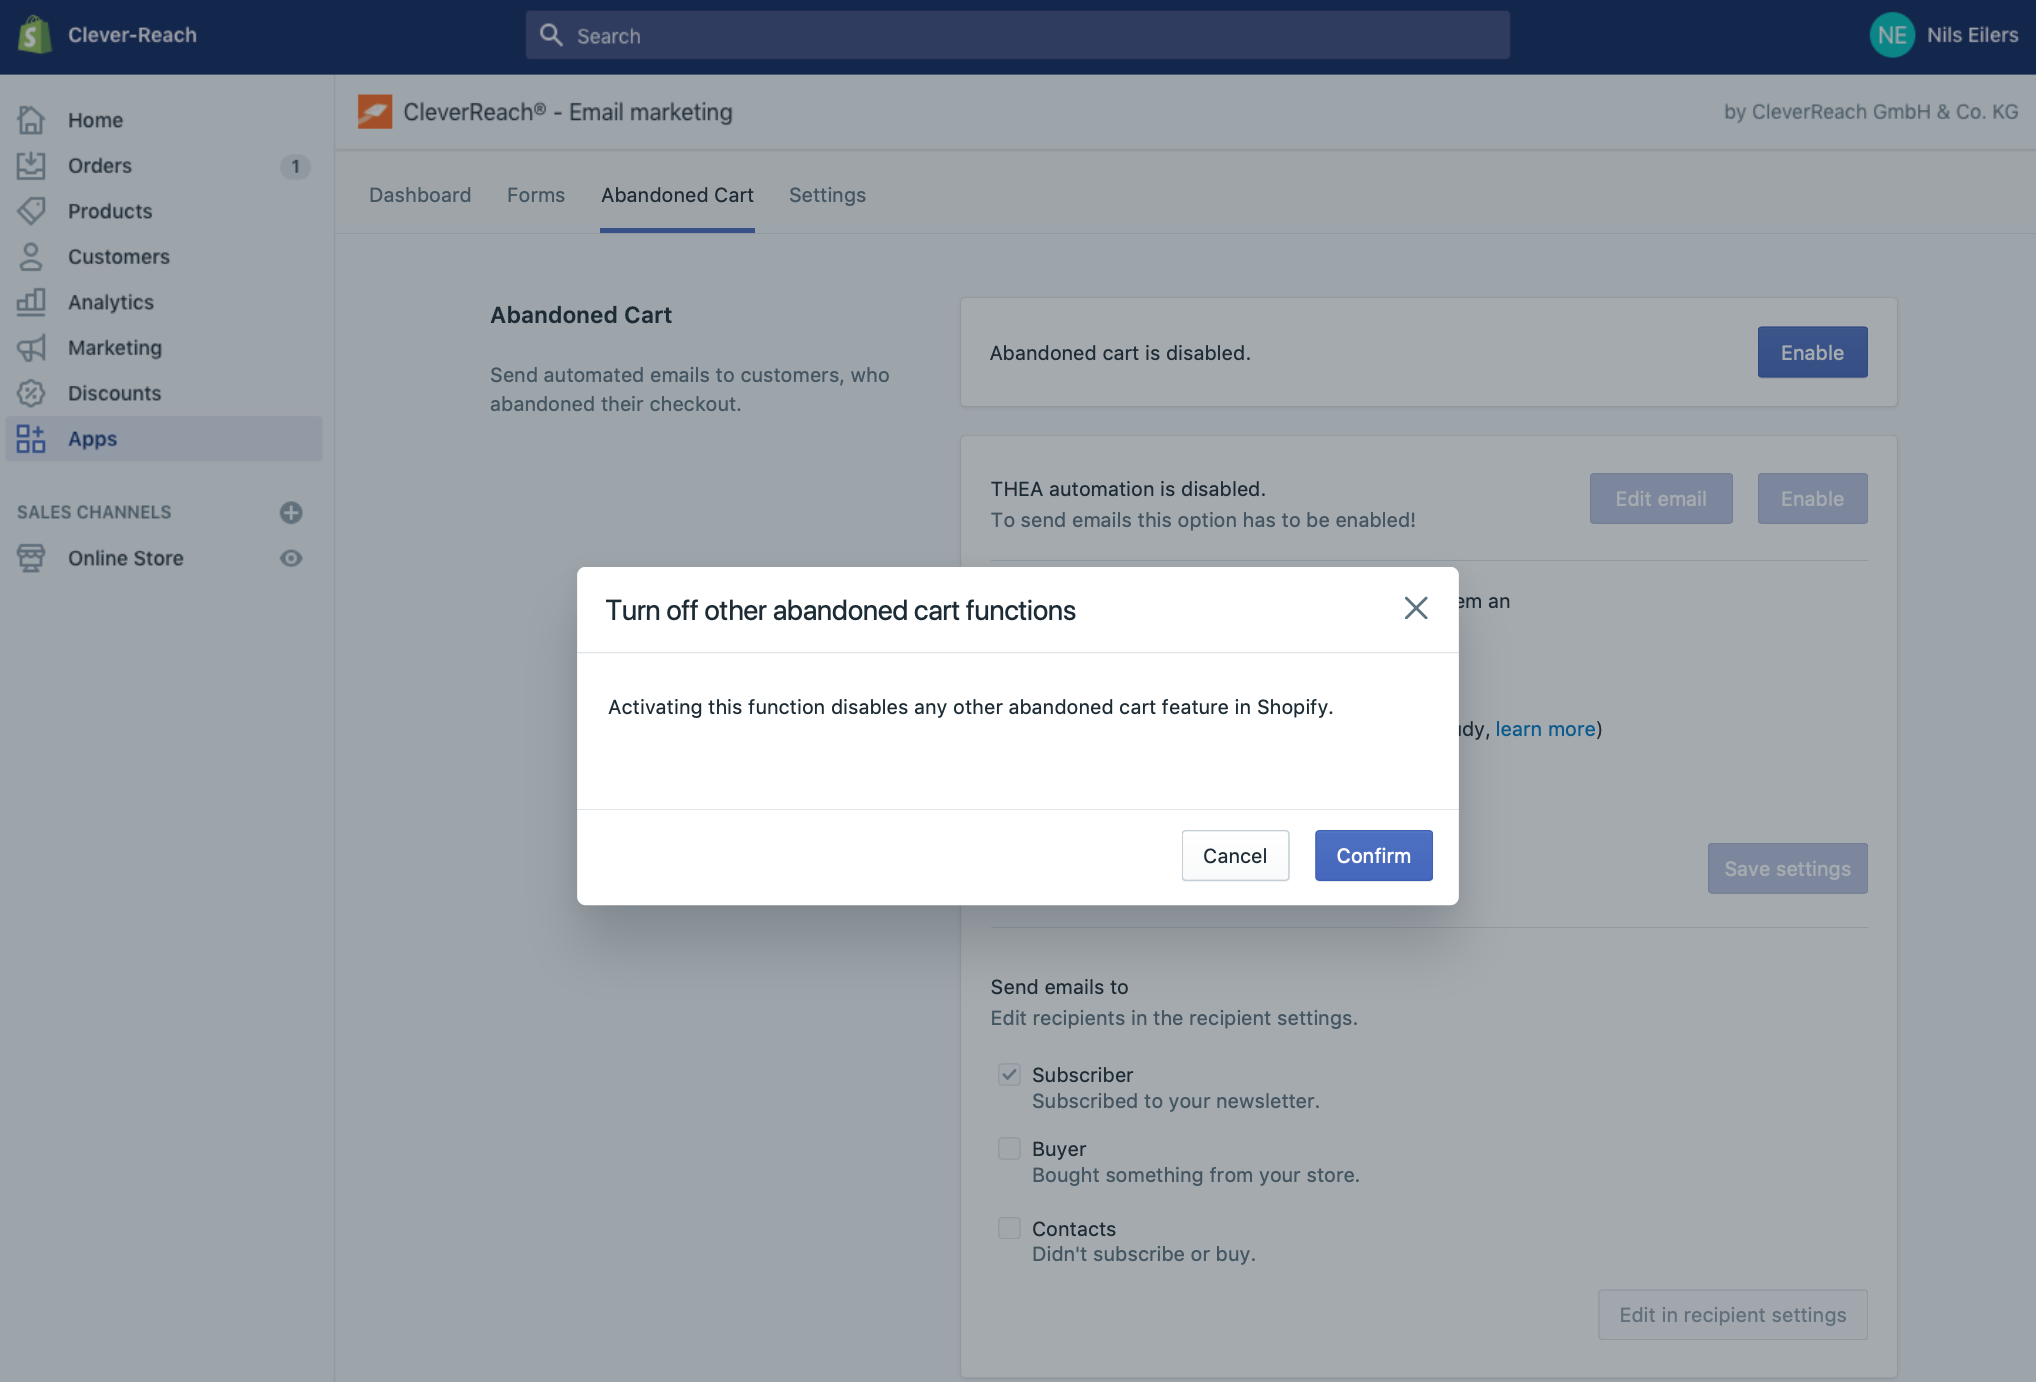Click the Discounts badge icon
This screenshot has height=1382, width=2036.
click(x=31, y=393)
